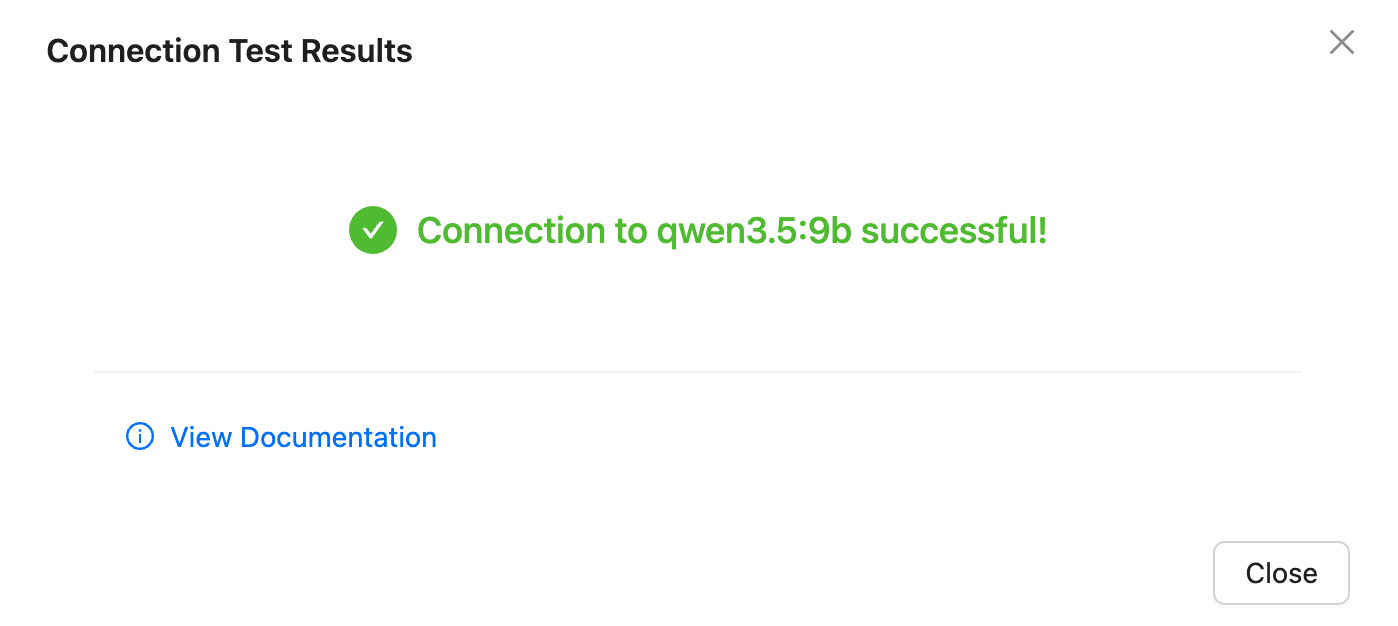Click the View Documentation text label

pos(303,437)
